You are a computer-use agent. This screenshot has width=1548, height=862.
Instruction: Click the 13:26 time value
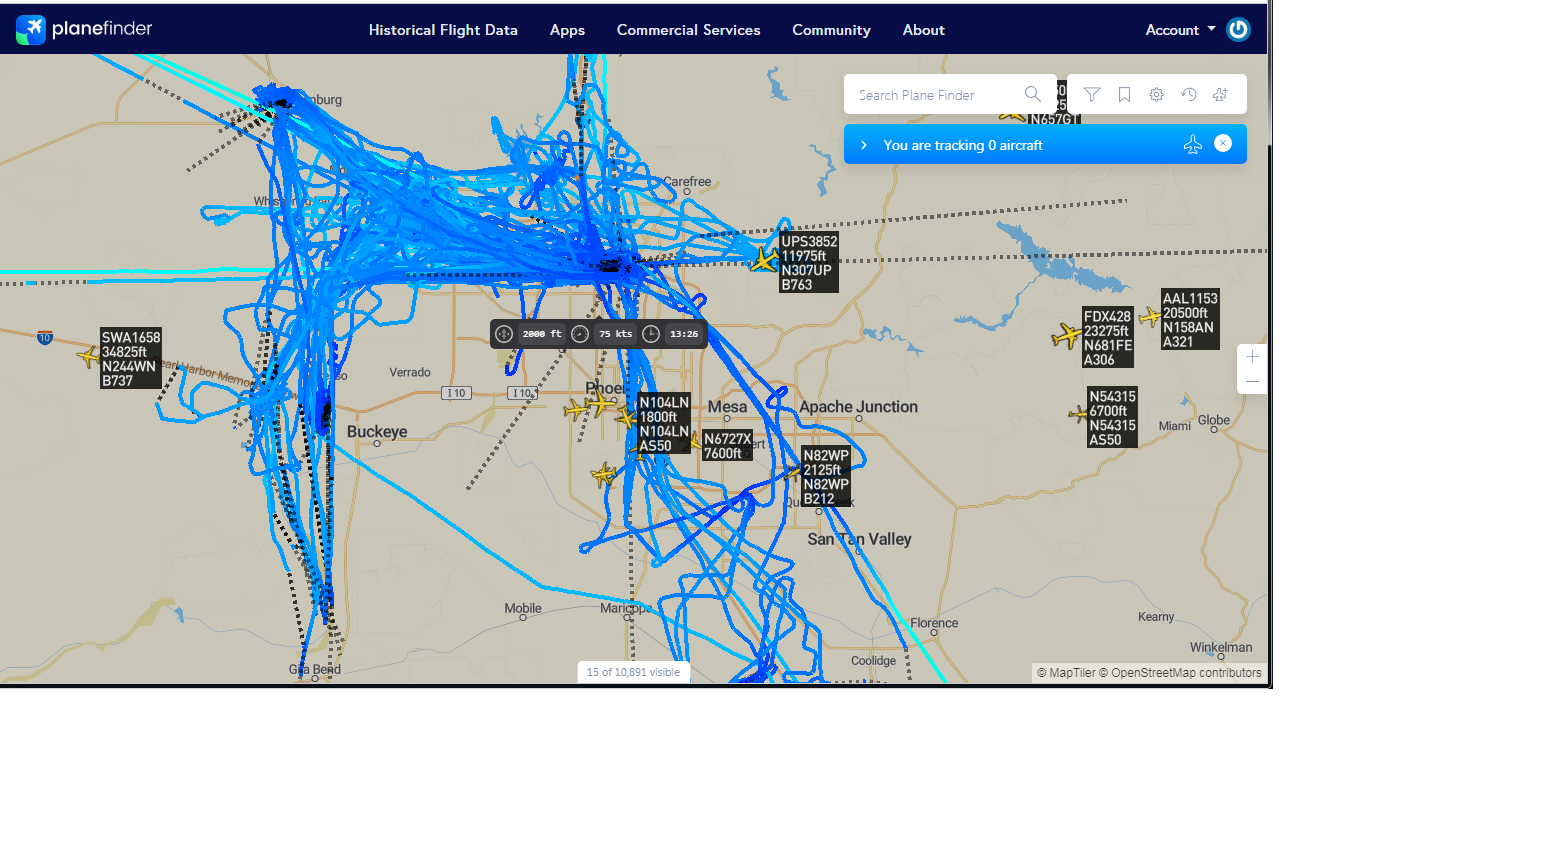pyautogui.click(x=684, y=334)
